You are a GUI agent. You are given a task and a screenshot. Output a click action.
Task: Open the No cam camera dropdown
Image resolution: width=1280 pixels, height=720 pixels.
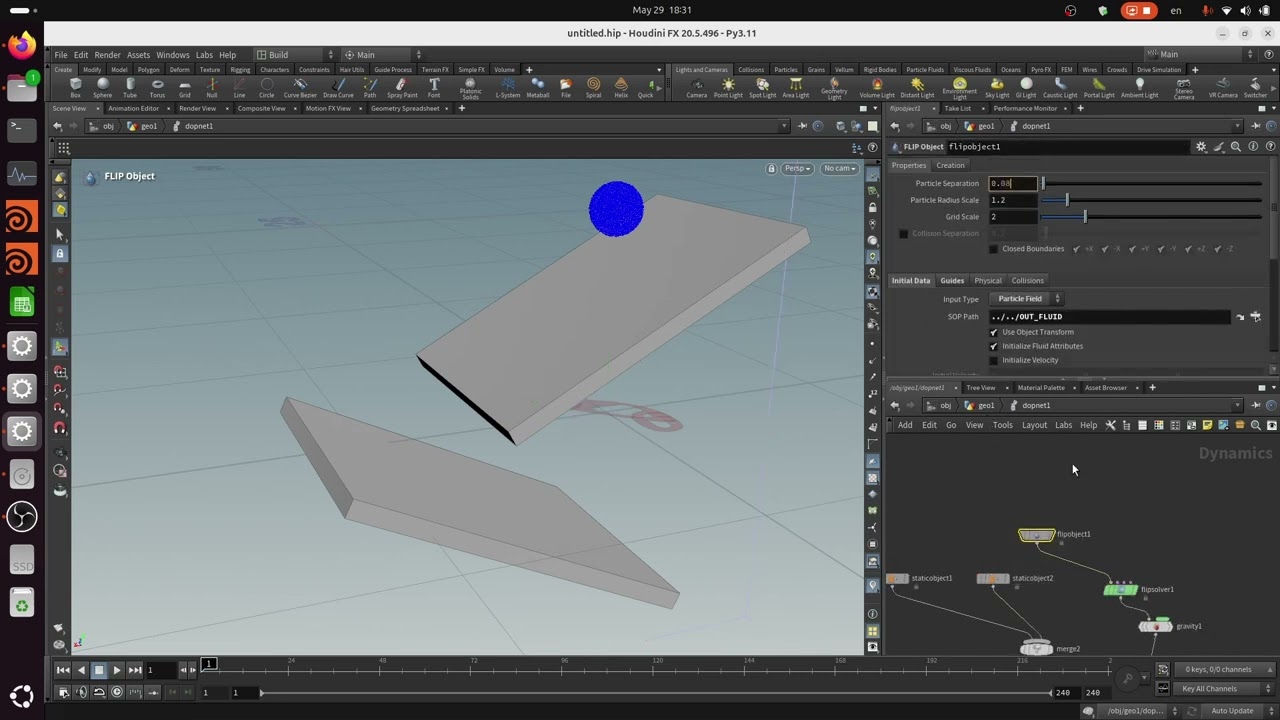pos(839,168)
